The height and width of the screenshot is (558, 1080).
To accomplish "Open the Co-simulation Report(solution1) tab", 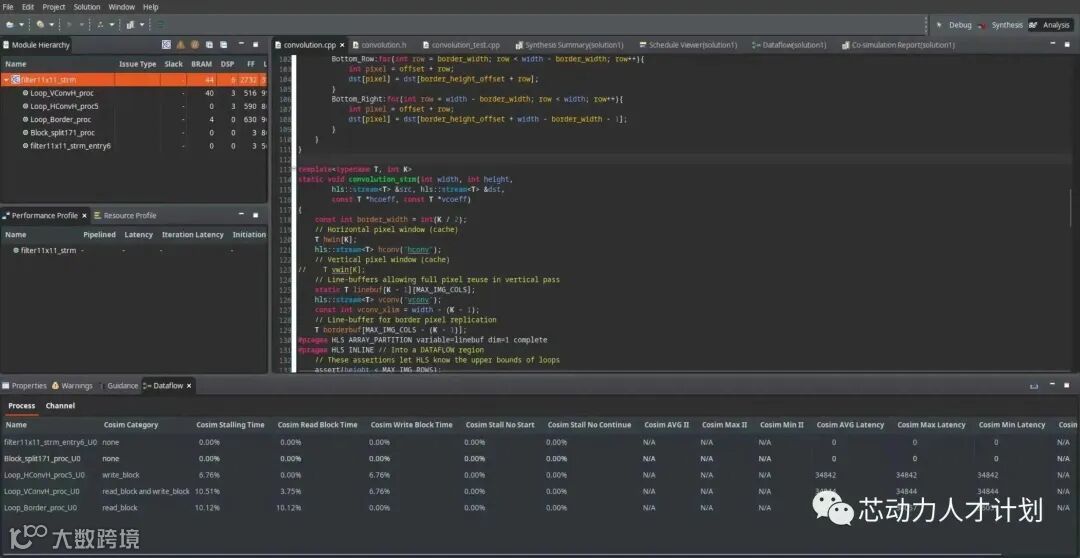I will (x=898, y=45).
